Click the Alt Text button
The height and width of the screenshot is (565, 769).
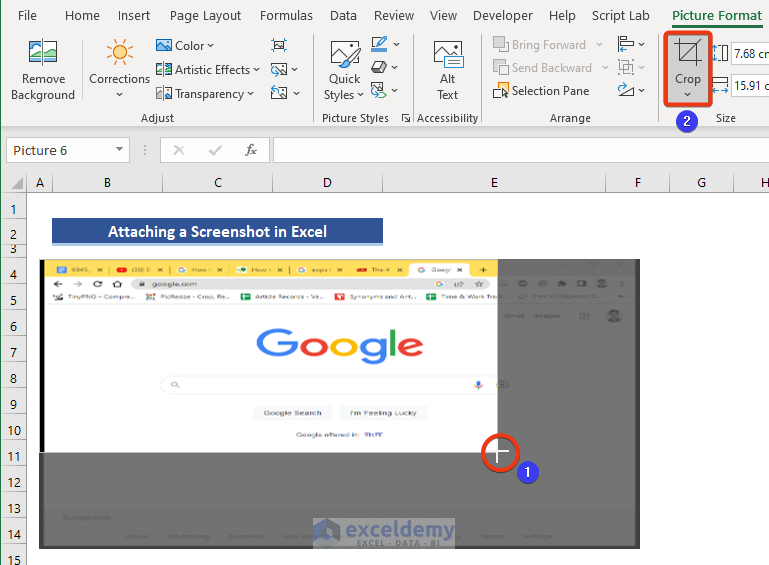[x=447, y=70]
